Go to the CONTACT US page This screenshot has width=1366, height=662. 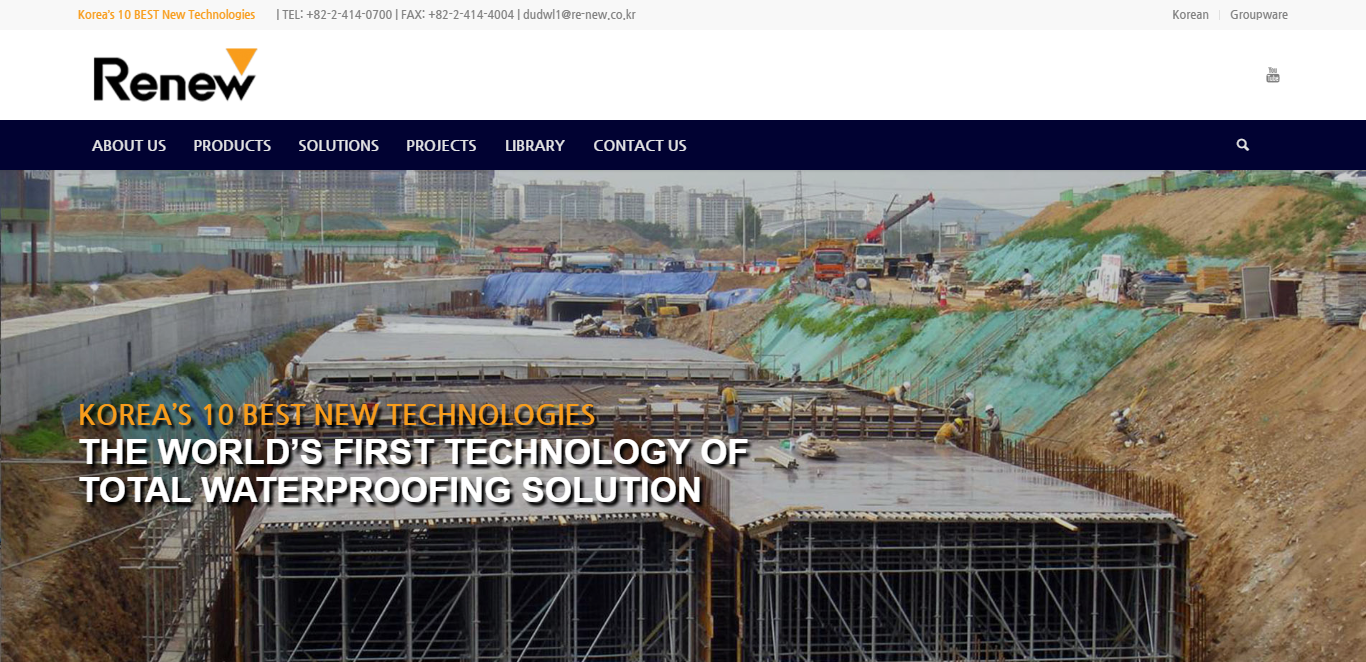(640, 145)
